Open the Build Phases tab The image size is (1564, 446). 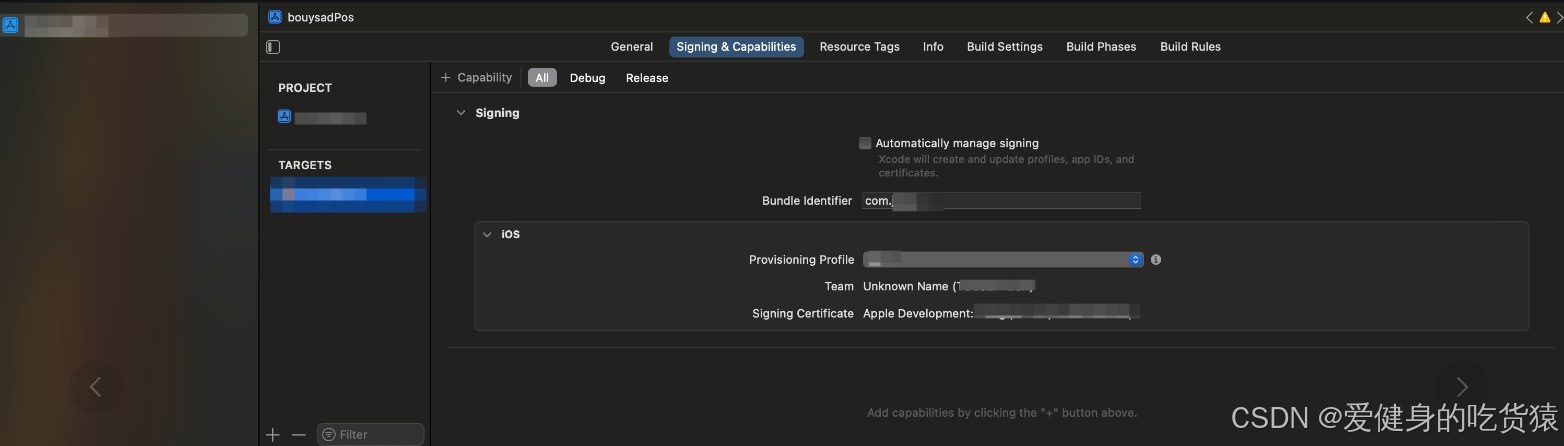1101,47
